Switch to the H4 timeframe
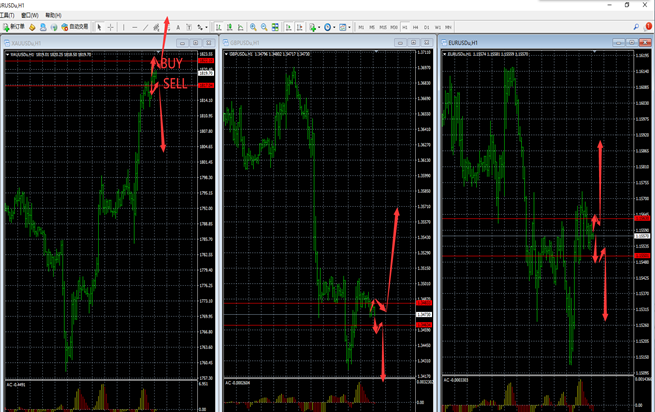 pyautogui.click(x=416, y=27)
